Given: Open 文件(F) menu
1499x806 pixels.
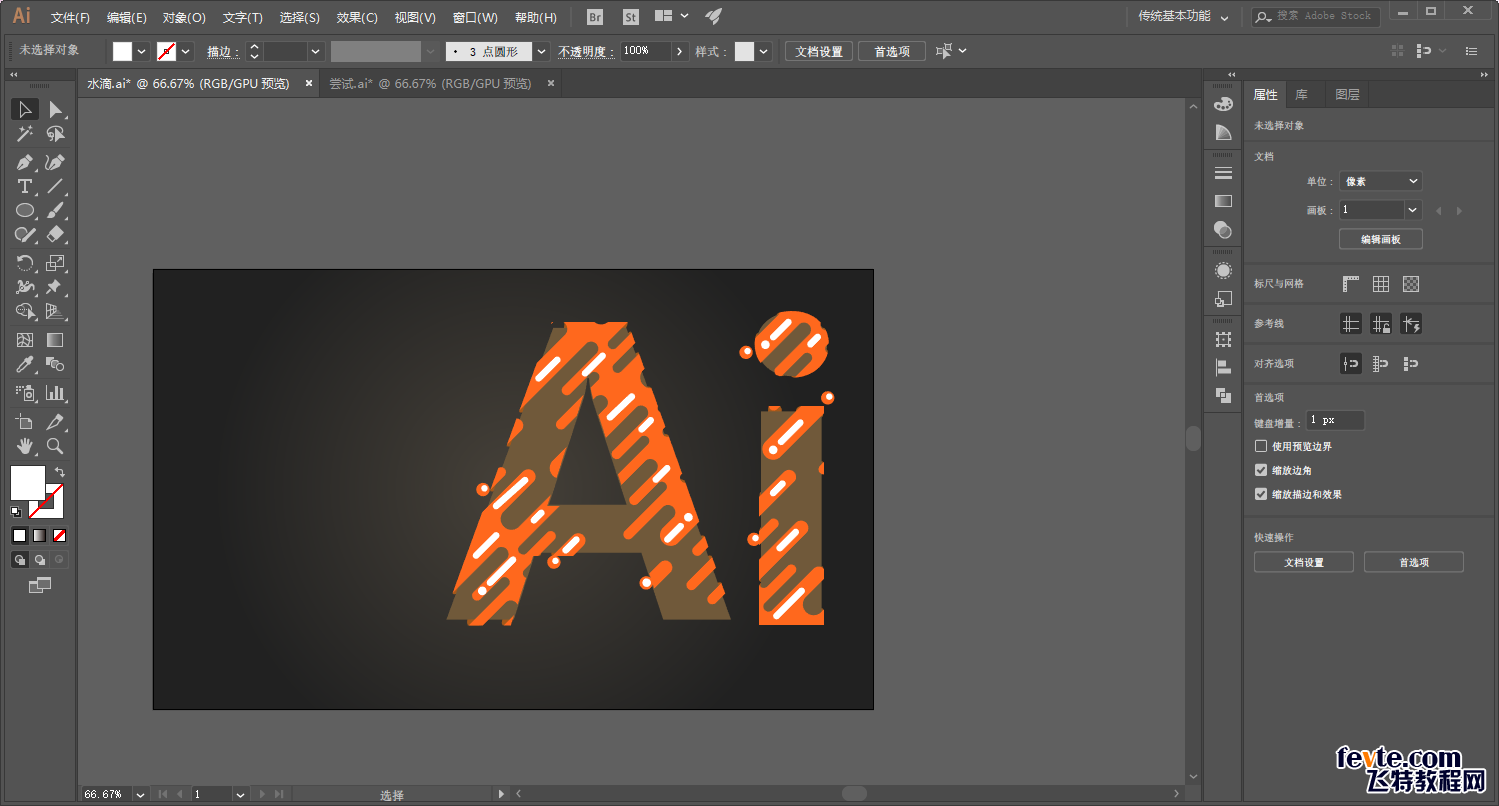Looking at the screenshot, I should click(x=70, y=17).
